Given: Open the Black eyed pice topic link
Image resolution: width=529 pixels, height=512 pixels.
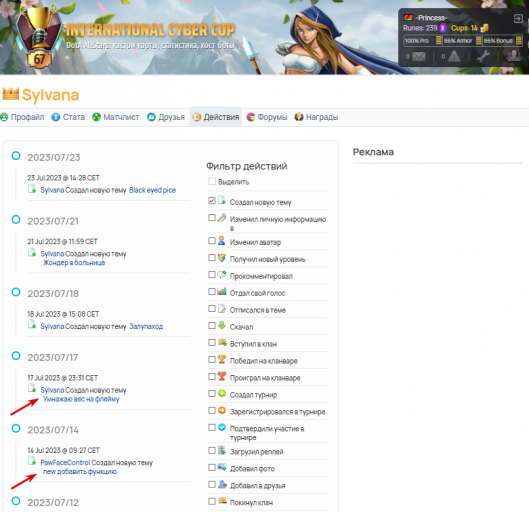Looking at the screenshot, I should [x=152, y=190].
